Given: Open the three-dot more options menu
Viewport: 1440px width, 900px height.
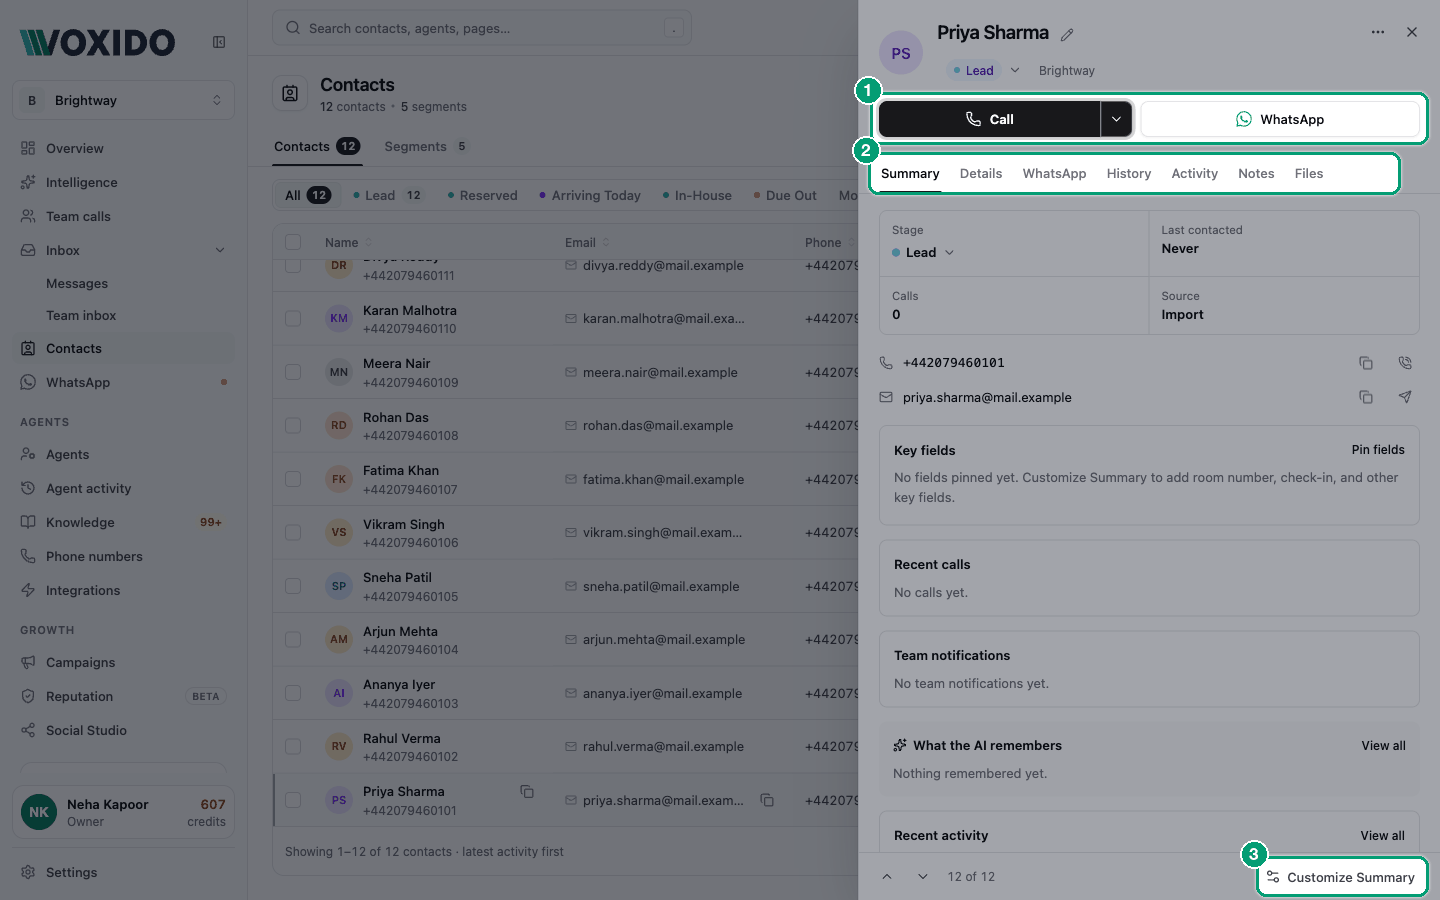Looking at the screenshot, I should [1378, 32].
